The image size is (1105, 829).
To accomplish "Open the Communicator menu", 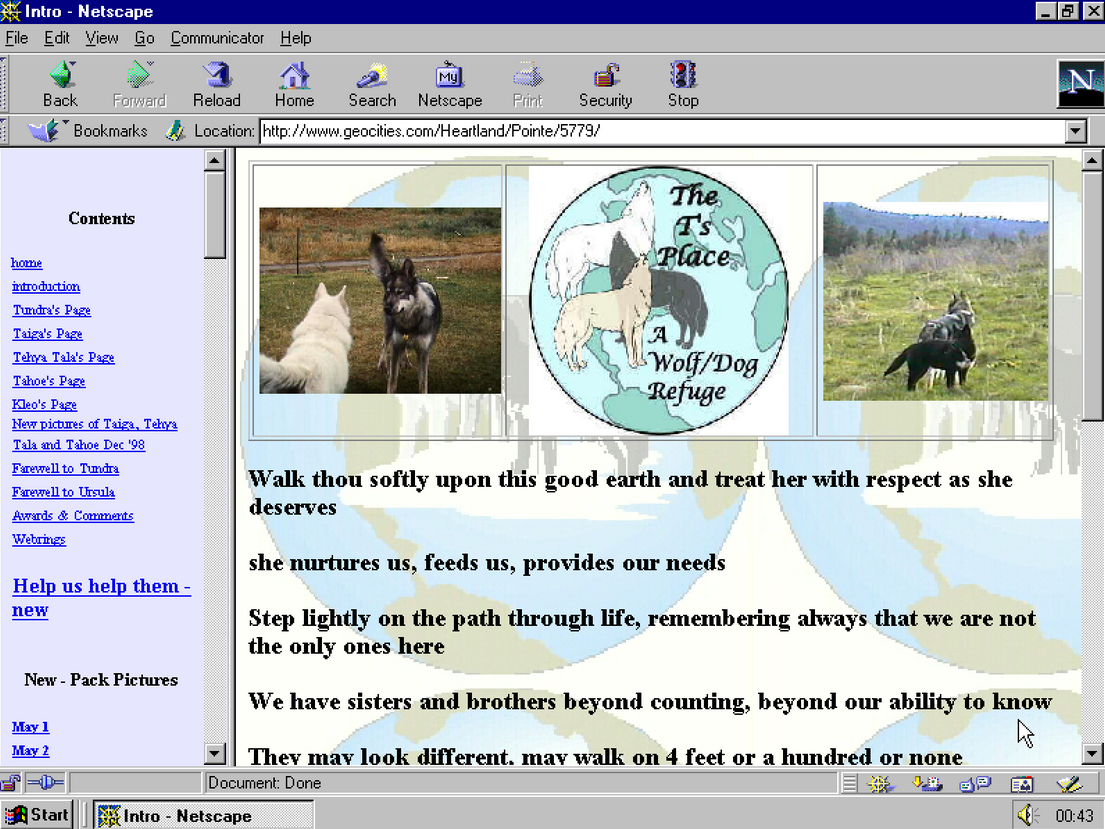I will (x=217, y=38).
